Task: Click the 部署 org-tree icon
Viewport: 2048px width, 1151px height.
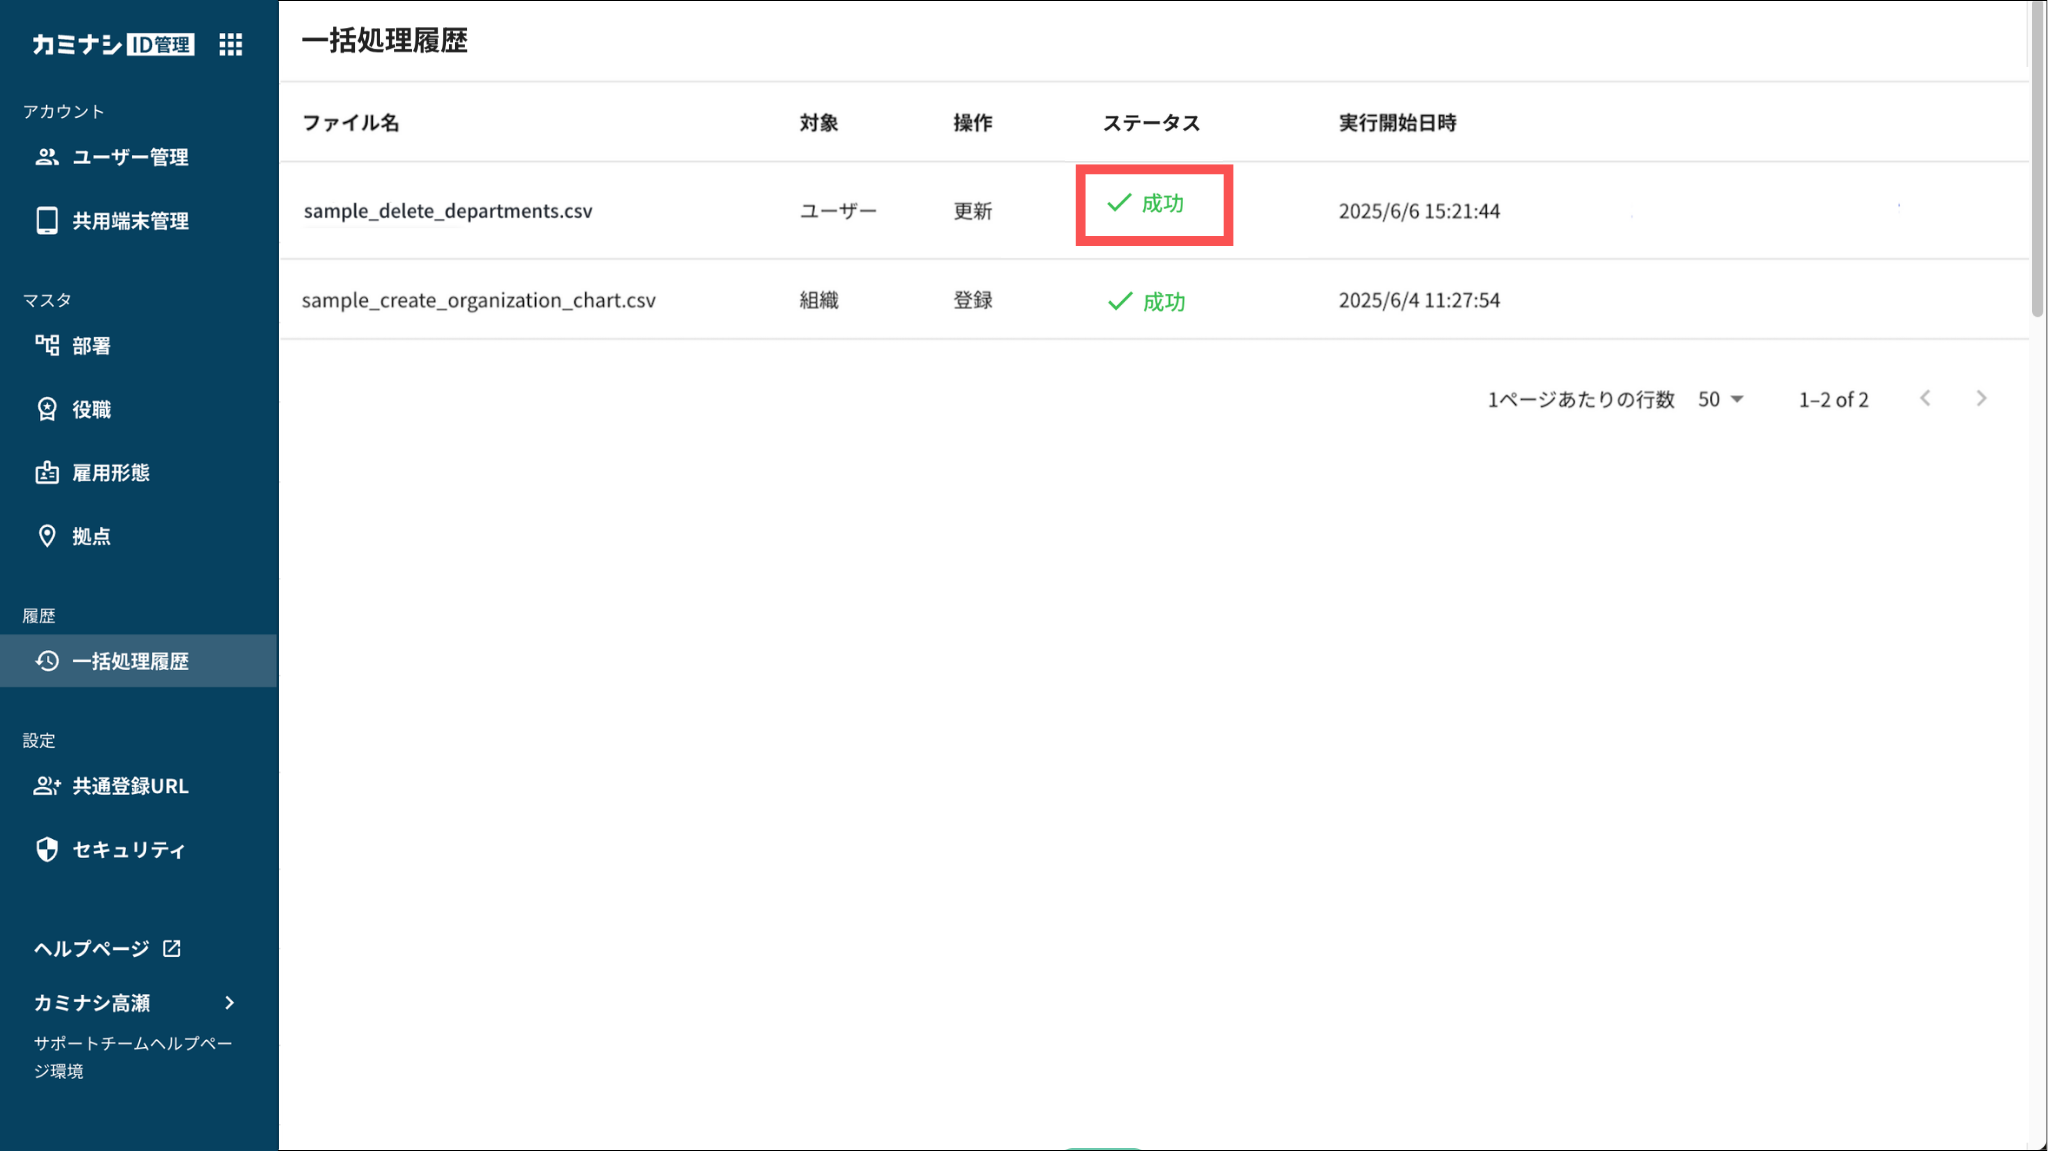Action: pos(47,346)
